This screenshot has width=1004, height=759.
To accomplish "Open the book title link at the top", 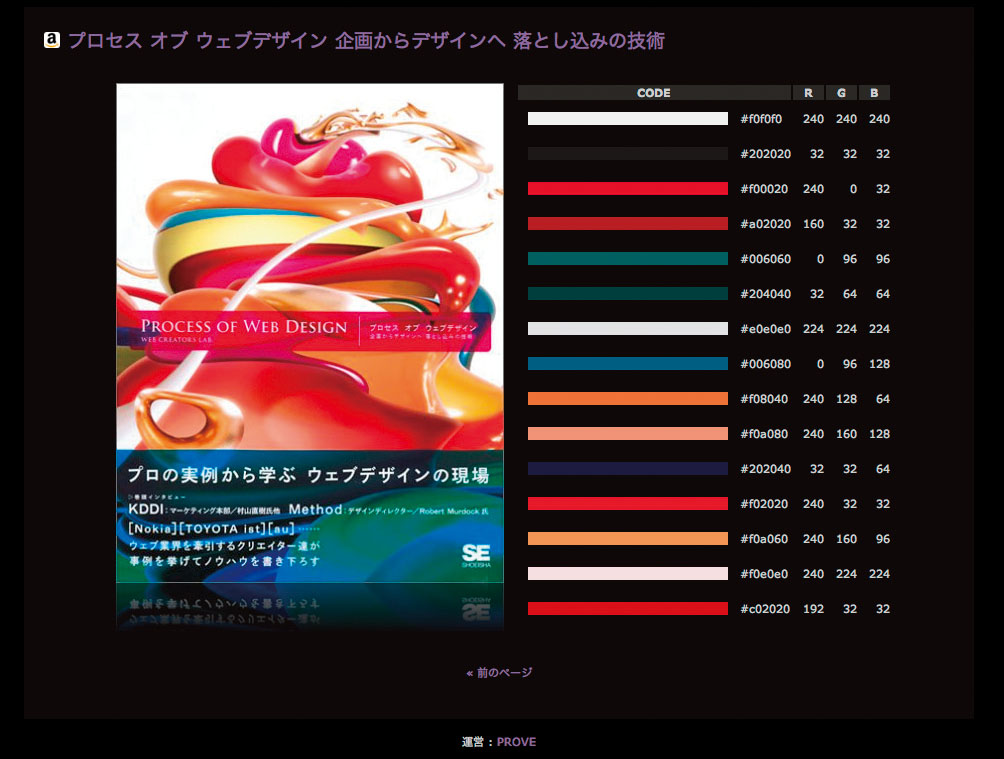I will pyautogui.click(x=370, y=39).
